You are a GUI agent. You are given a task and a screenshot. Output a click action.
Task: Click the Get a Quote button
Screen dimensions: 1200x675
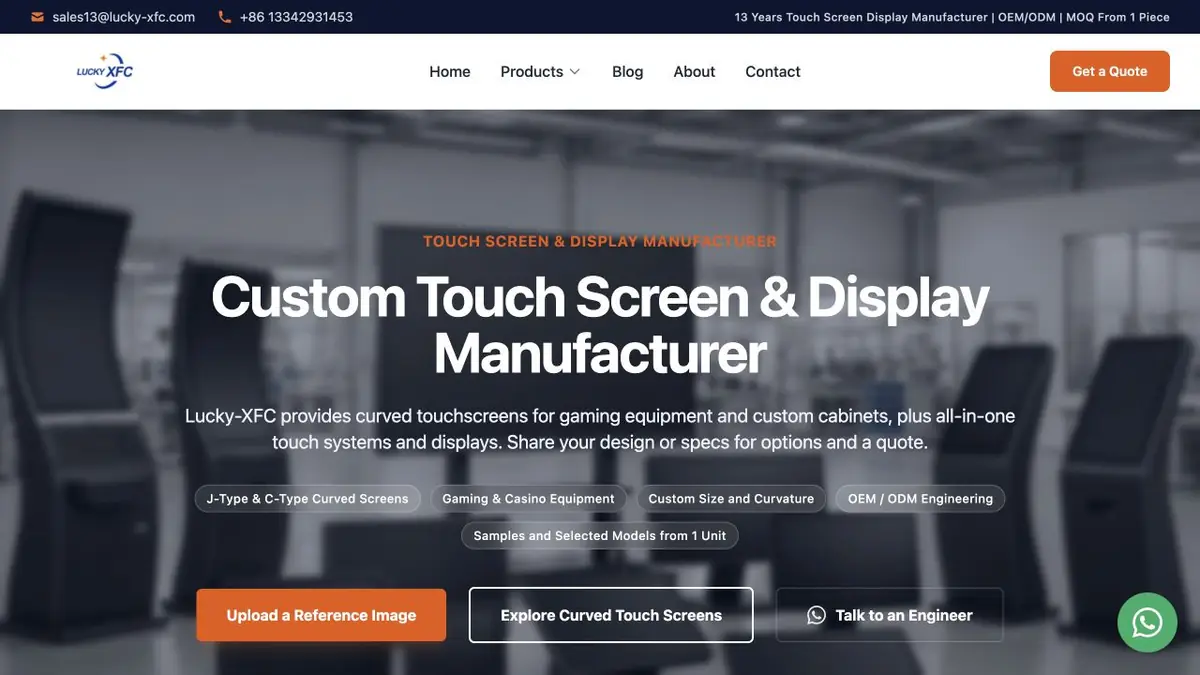(1110, 71)
